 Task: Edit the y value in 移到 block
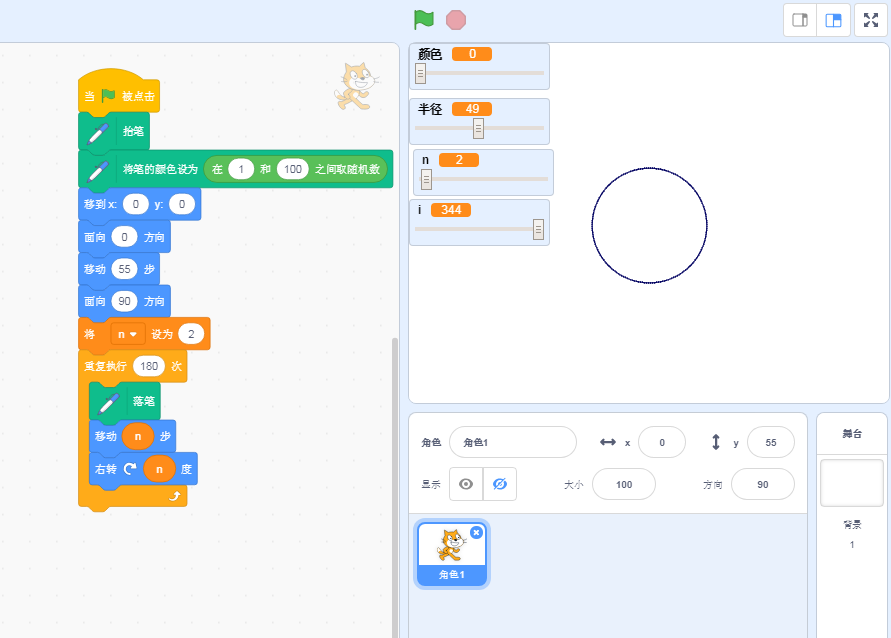182,204
